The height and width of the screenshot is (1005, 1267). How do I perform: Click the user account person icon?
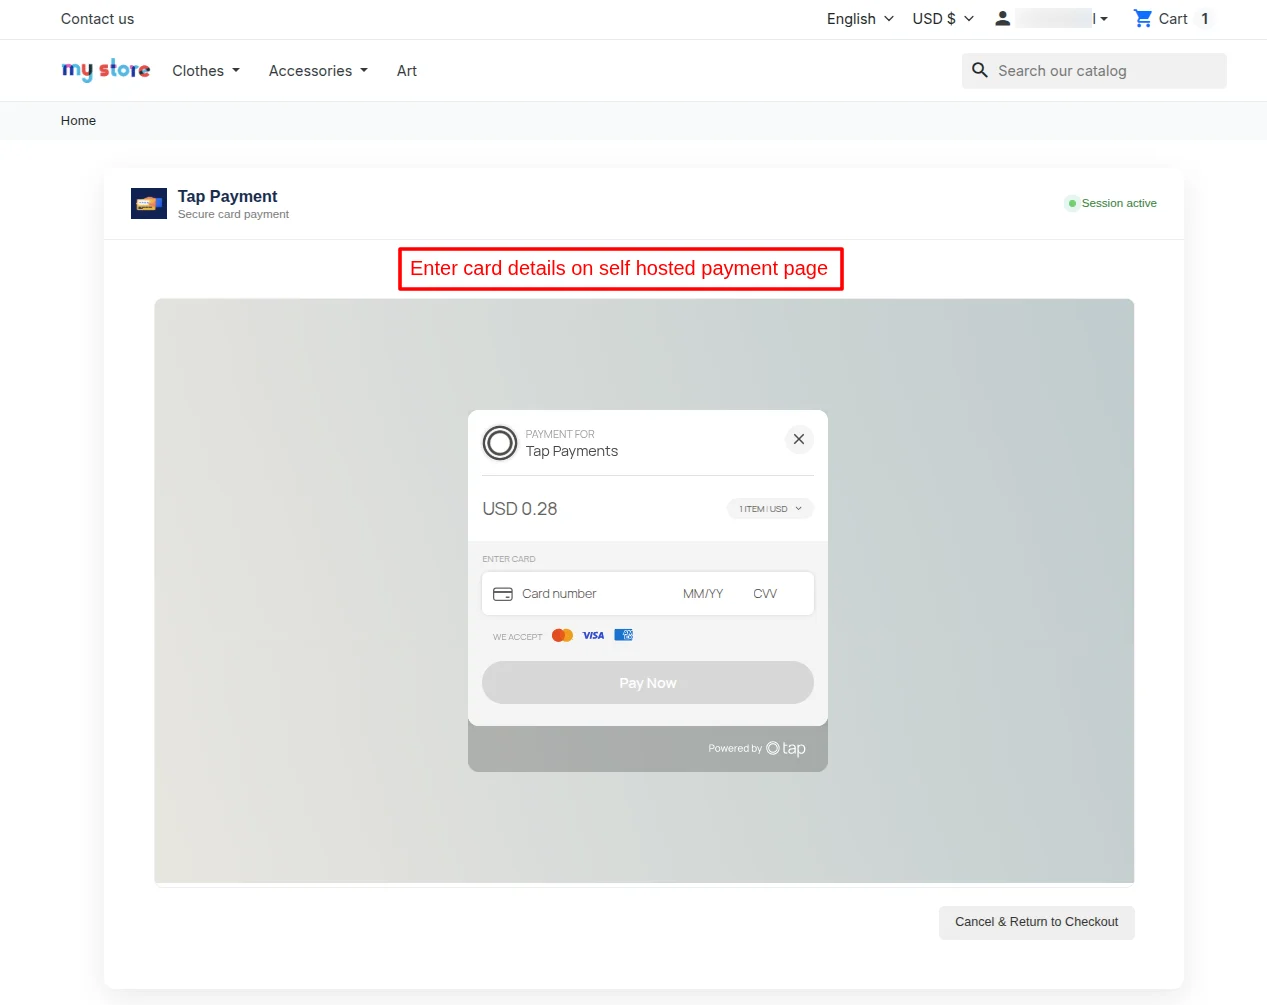point(1002,19)
